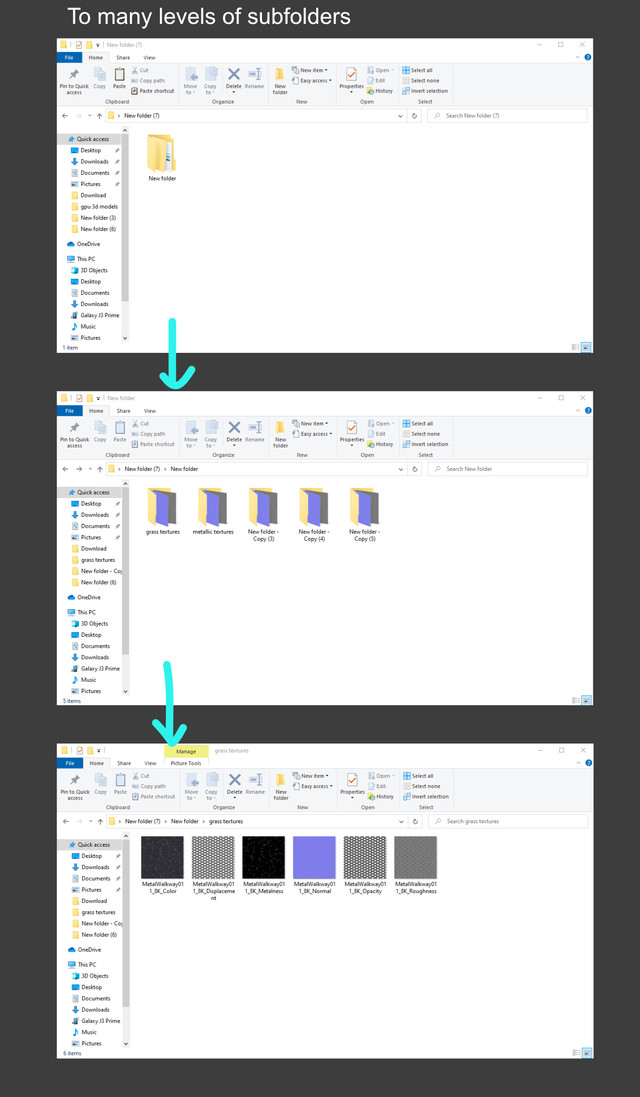Select 3D Objects in grass textures window sidebar
640x1097 pixels.
click(x=90, y=976)
